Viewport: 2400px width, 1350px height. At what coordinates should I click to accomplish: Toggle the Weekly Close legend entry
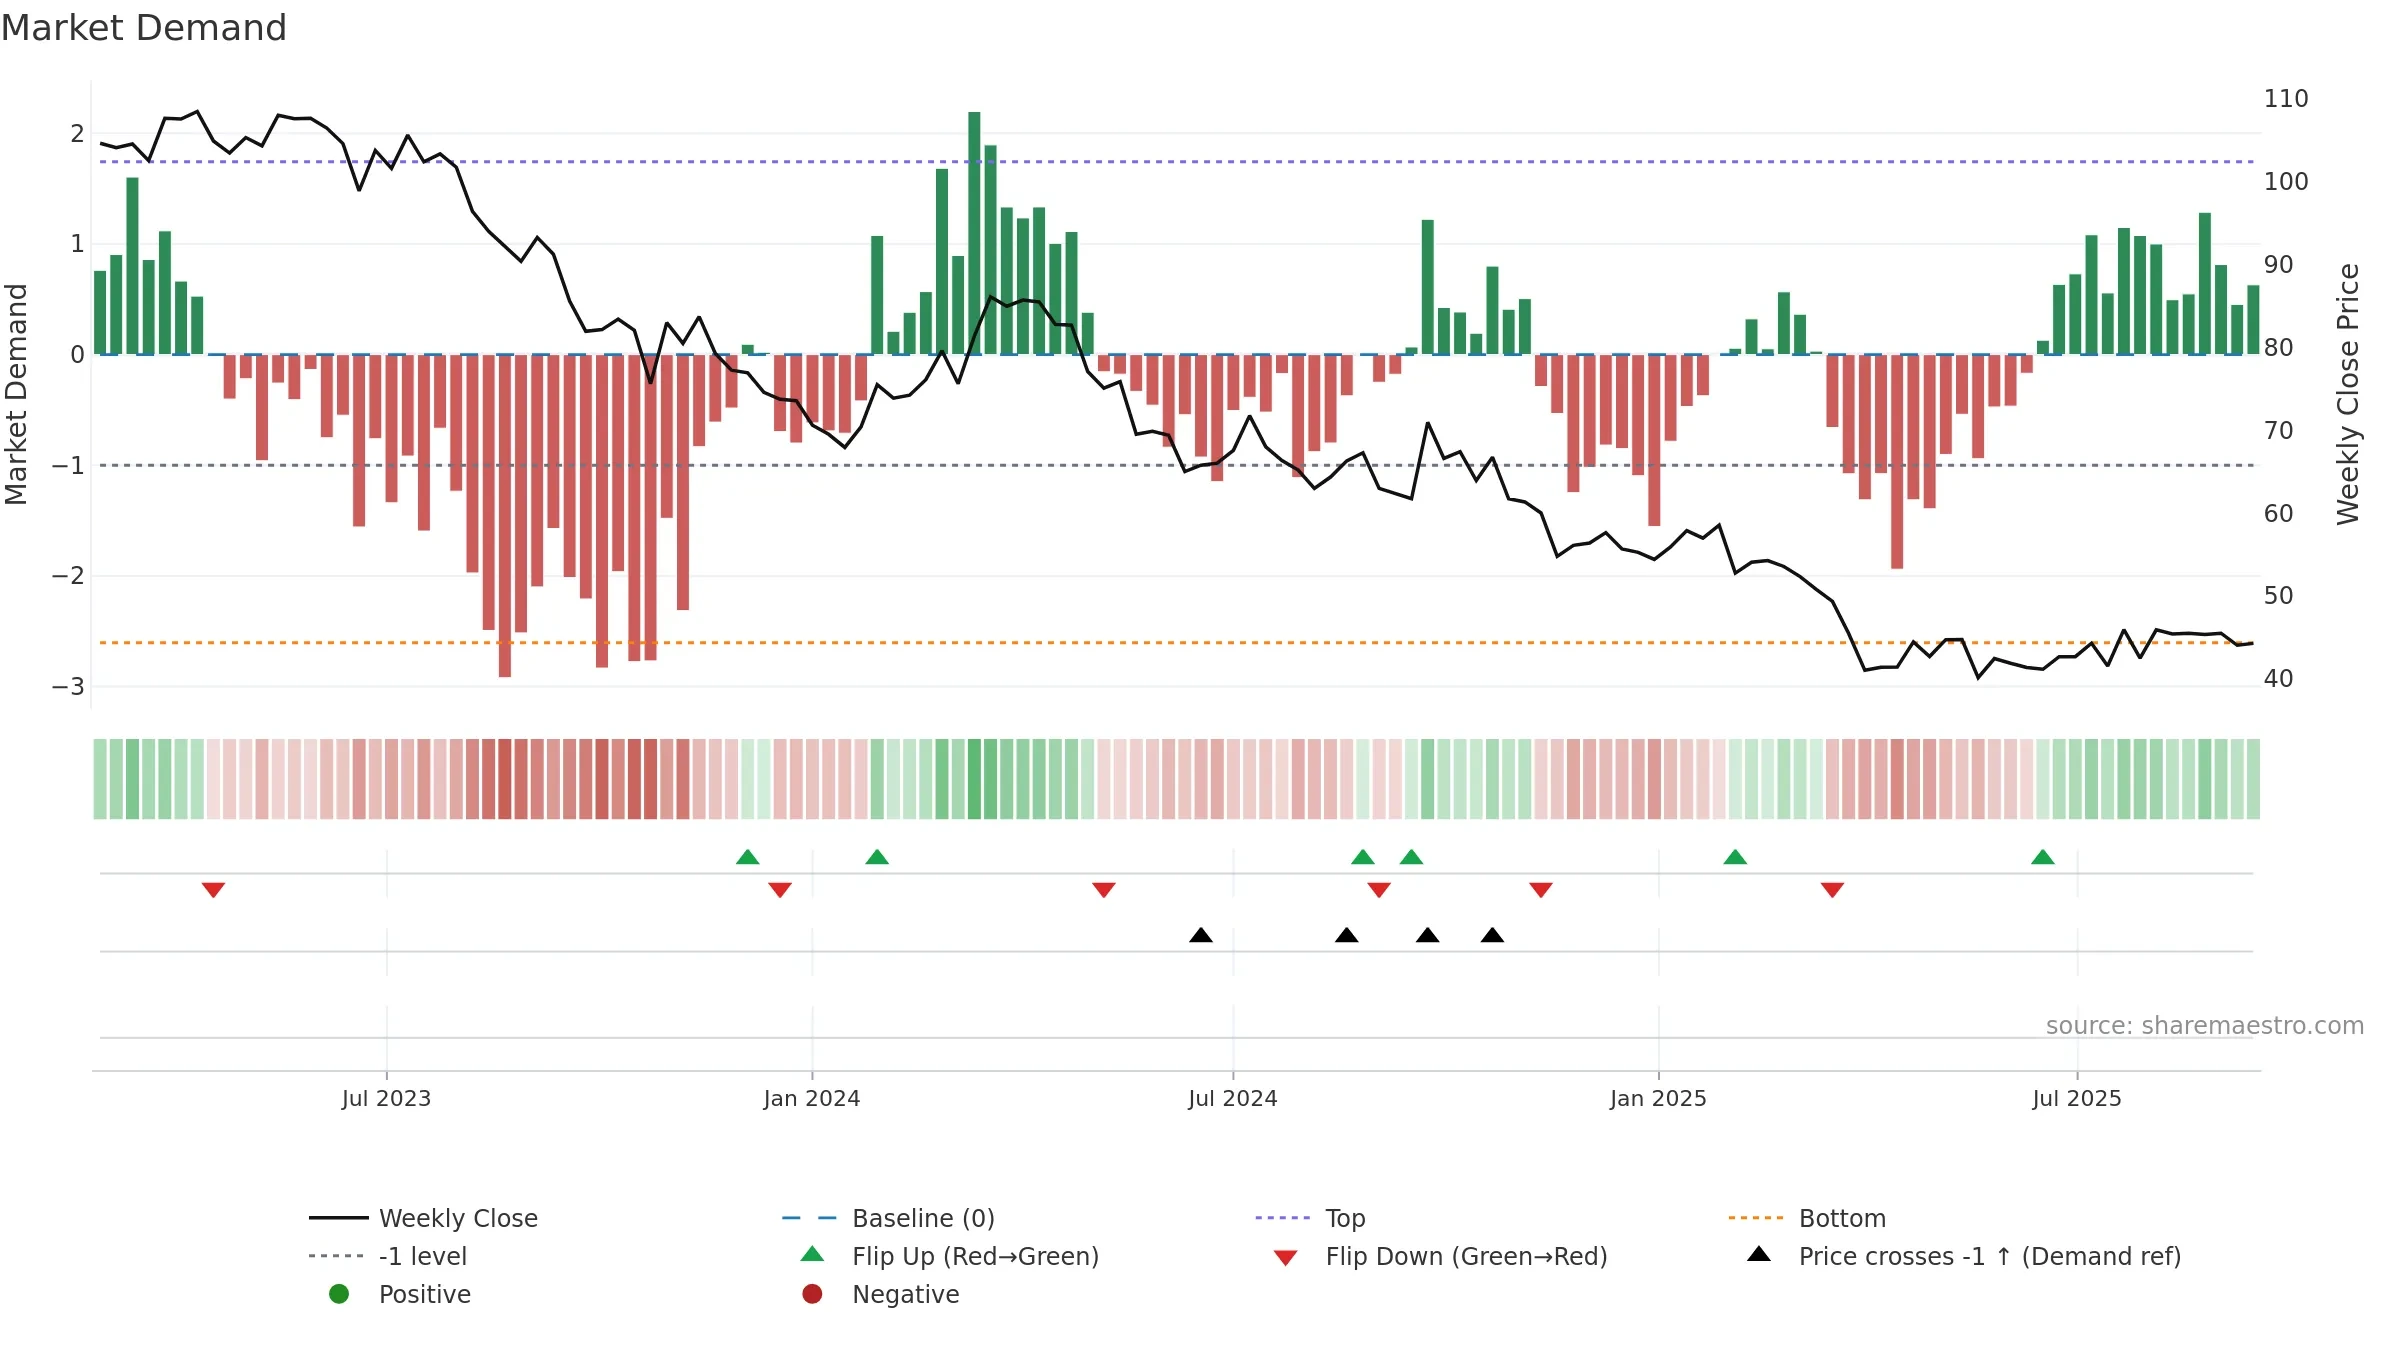[423, 1218]
